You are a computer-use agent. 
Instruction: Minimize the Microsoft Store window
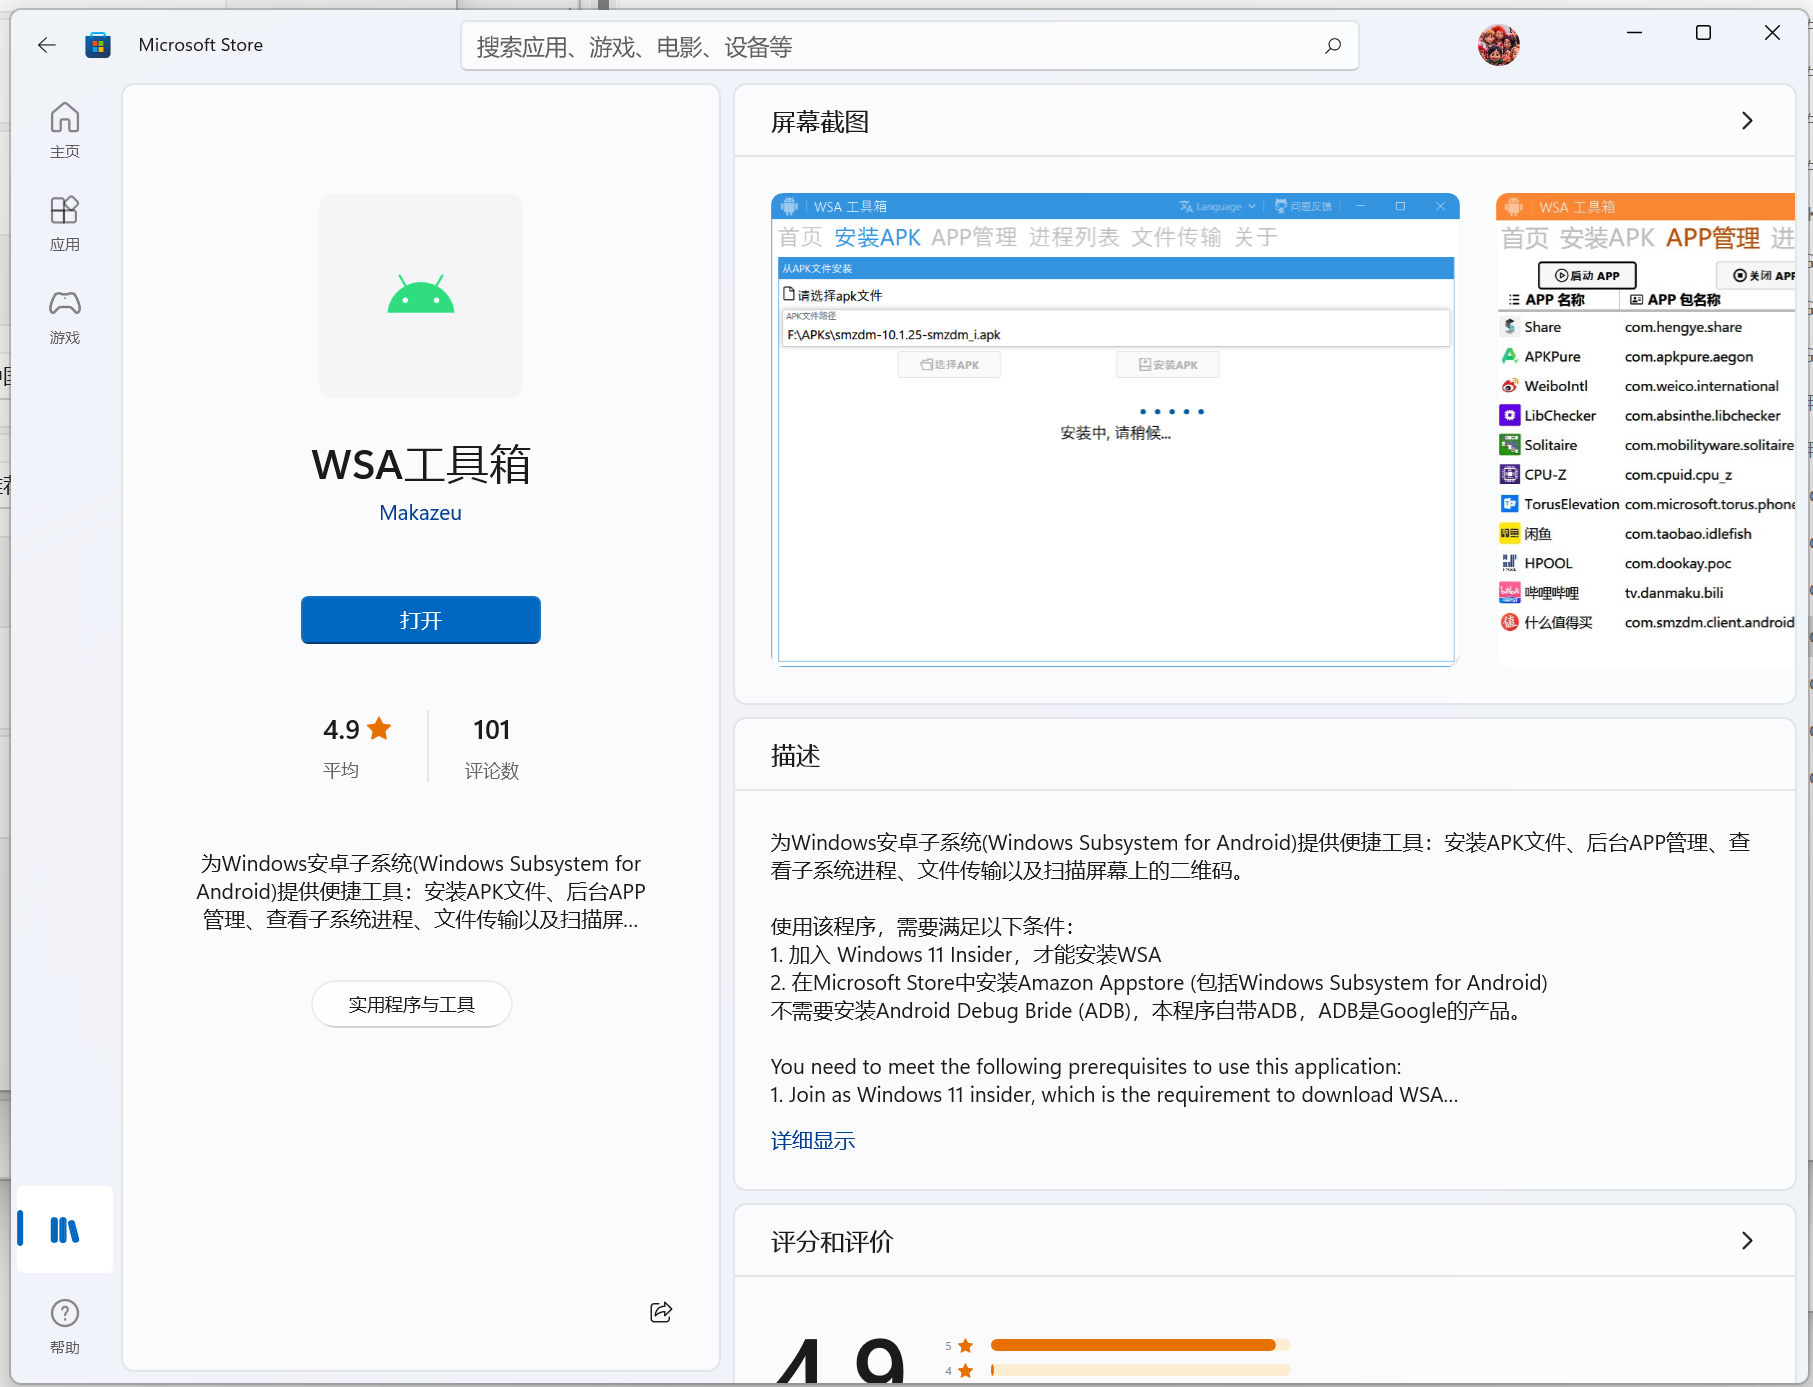(x=1634, y=33)
